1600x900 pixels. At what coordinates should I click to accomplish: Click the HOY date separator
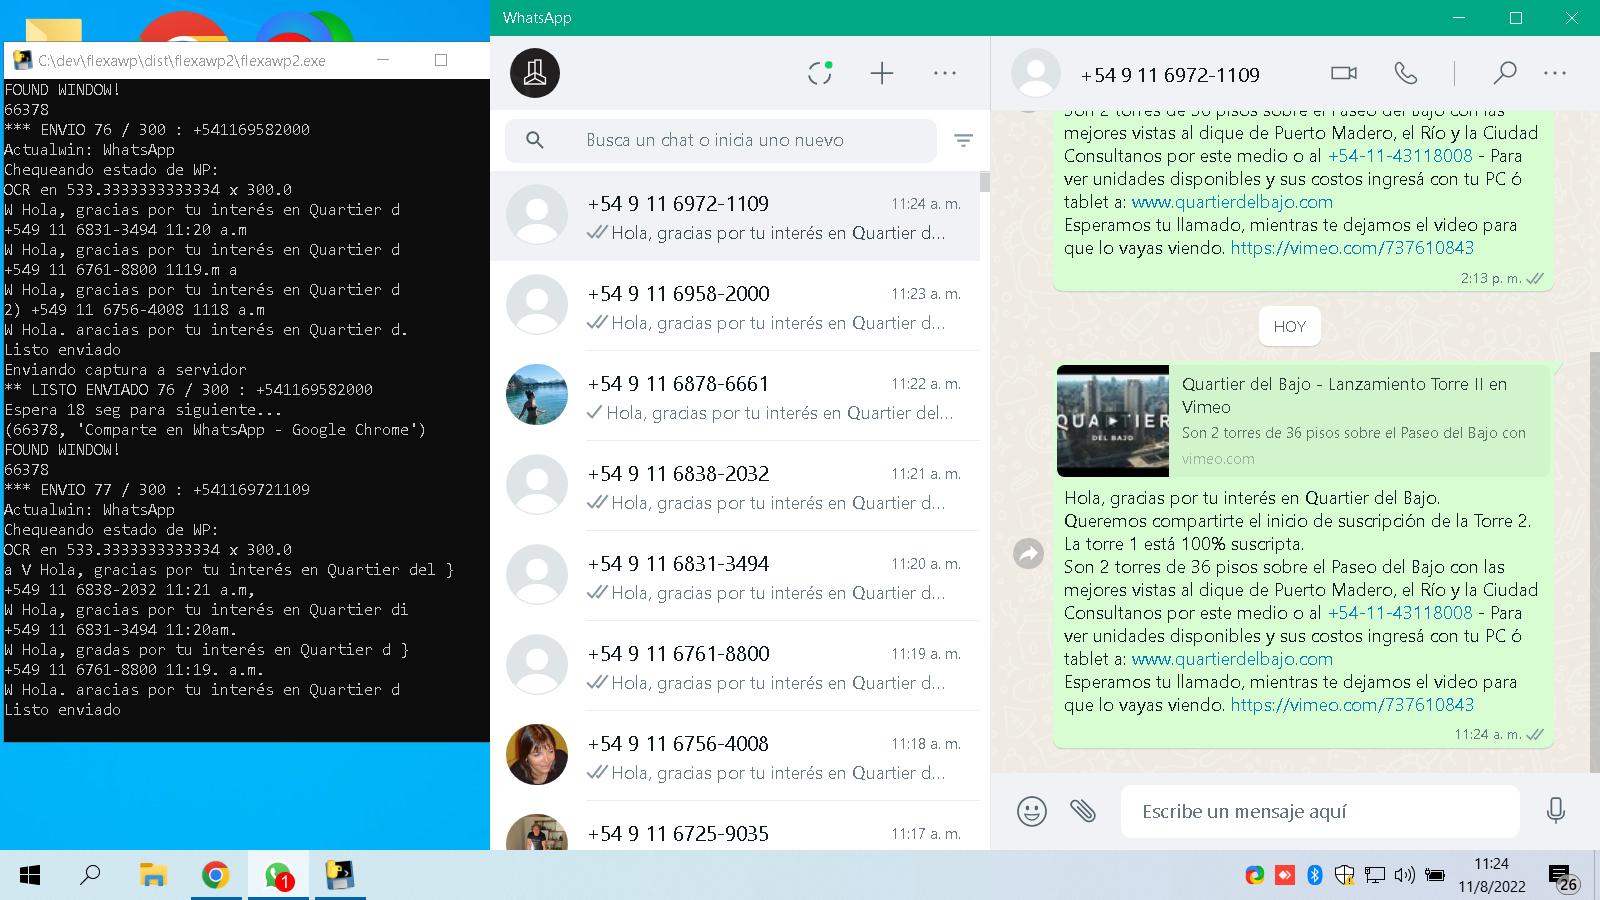coord(1289,326)
